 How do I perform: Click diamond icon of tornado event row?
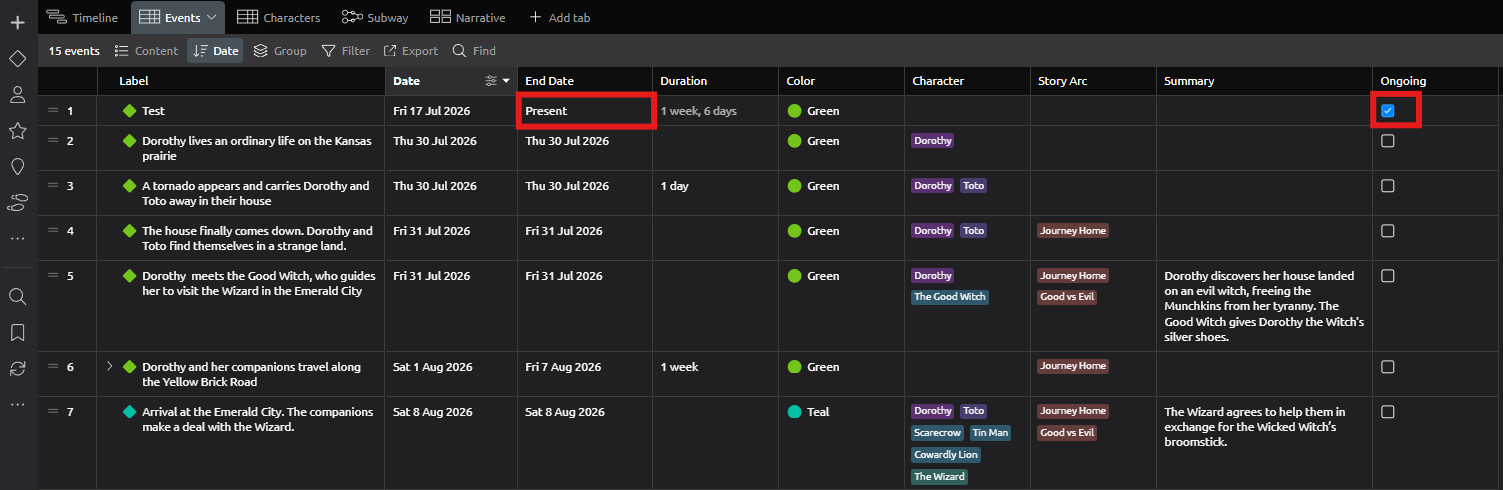pos(129,186)
